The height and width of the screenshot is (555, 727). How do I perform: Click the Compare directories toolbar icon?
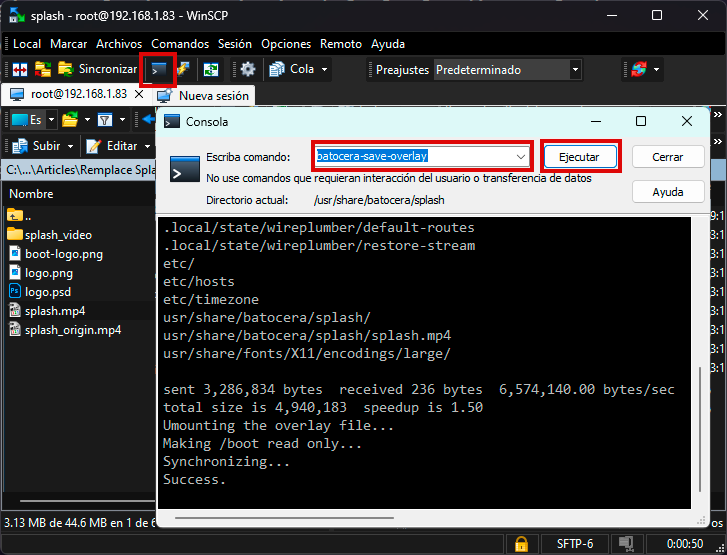coord(20,70)
